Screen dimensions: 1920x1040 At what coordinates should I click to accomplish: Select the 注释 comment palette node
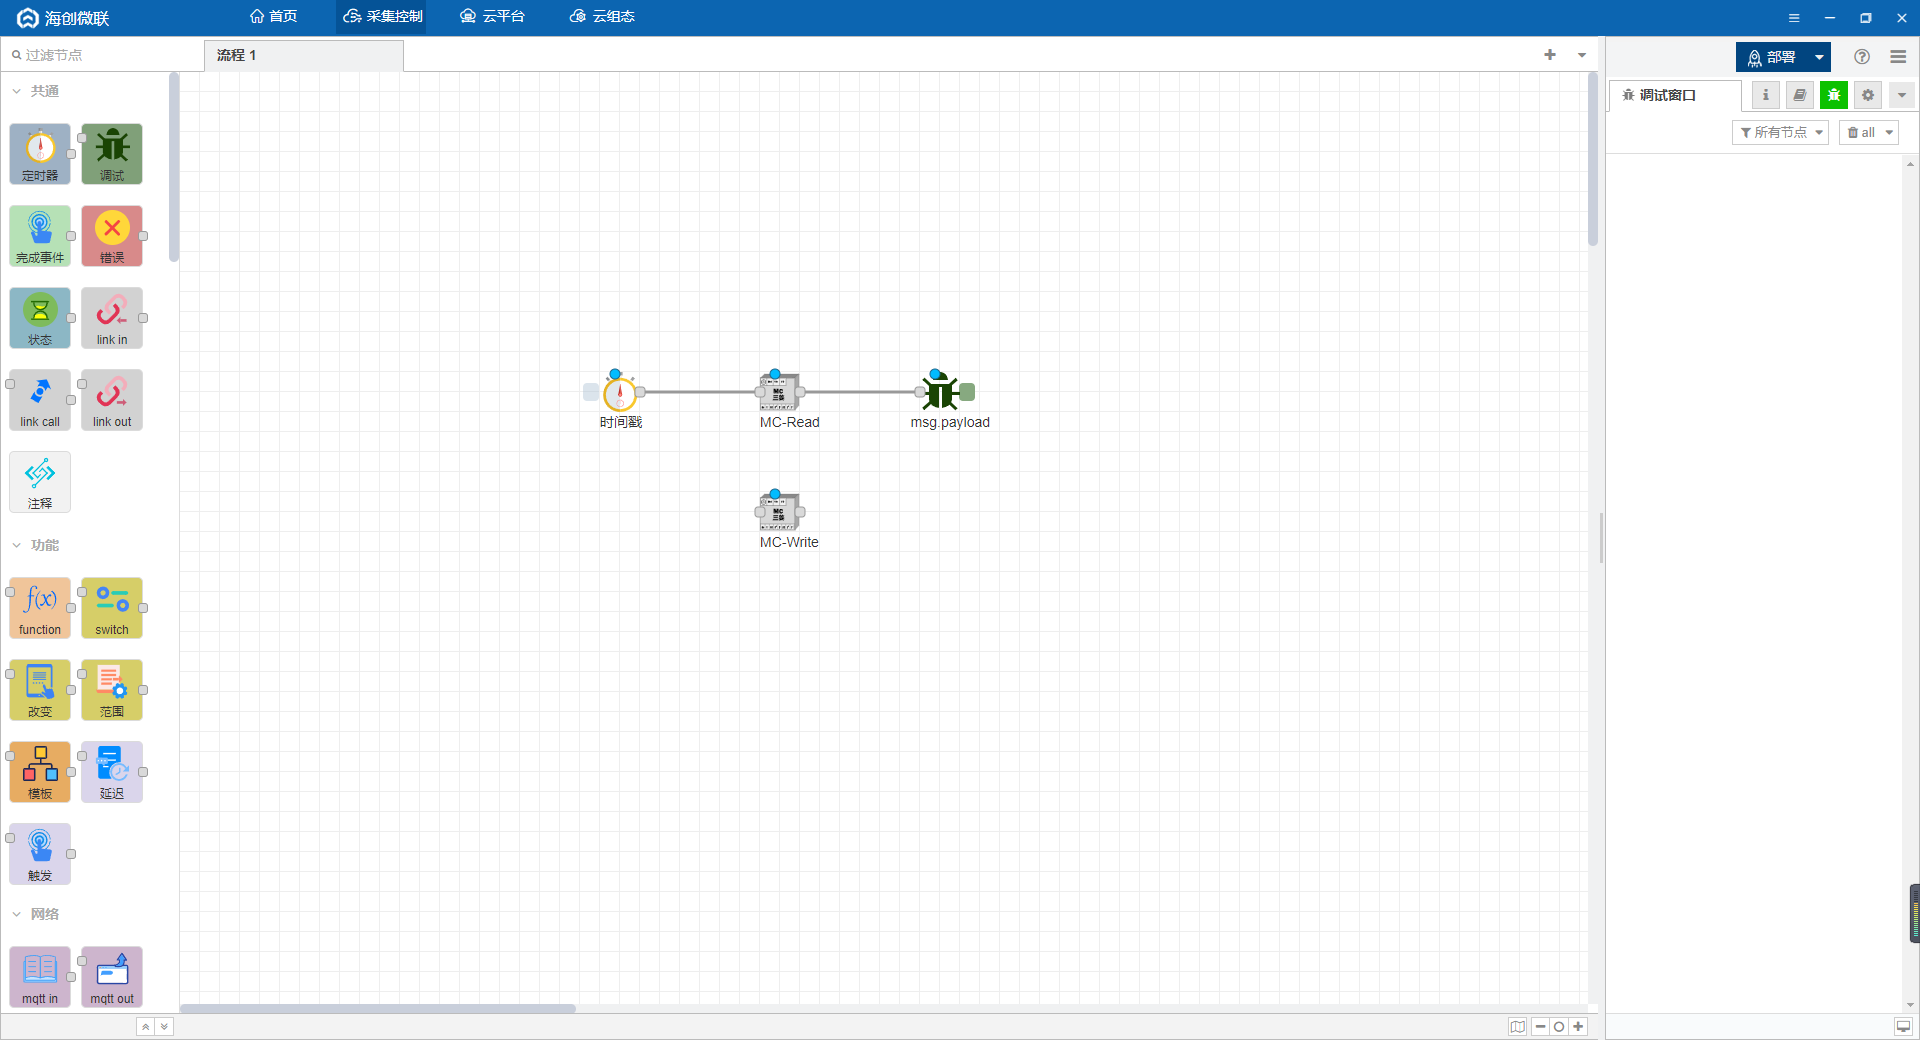(40, 482)
